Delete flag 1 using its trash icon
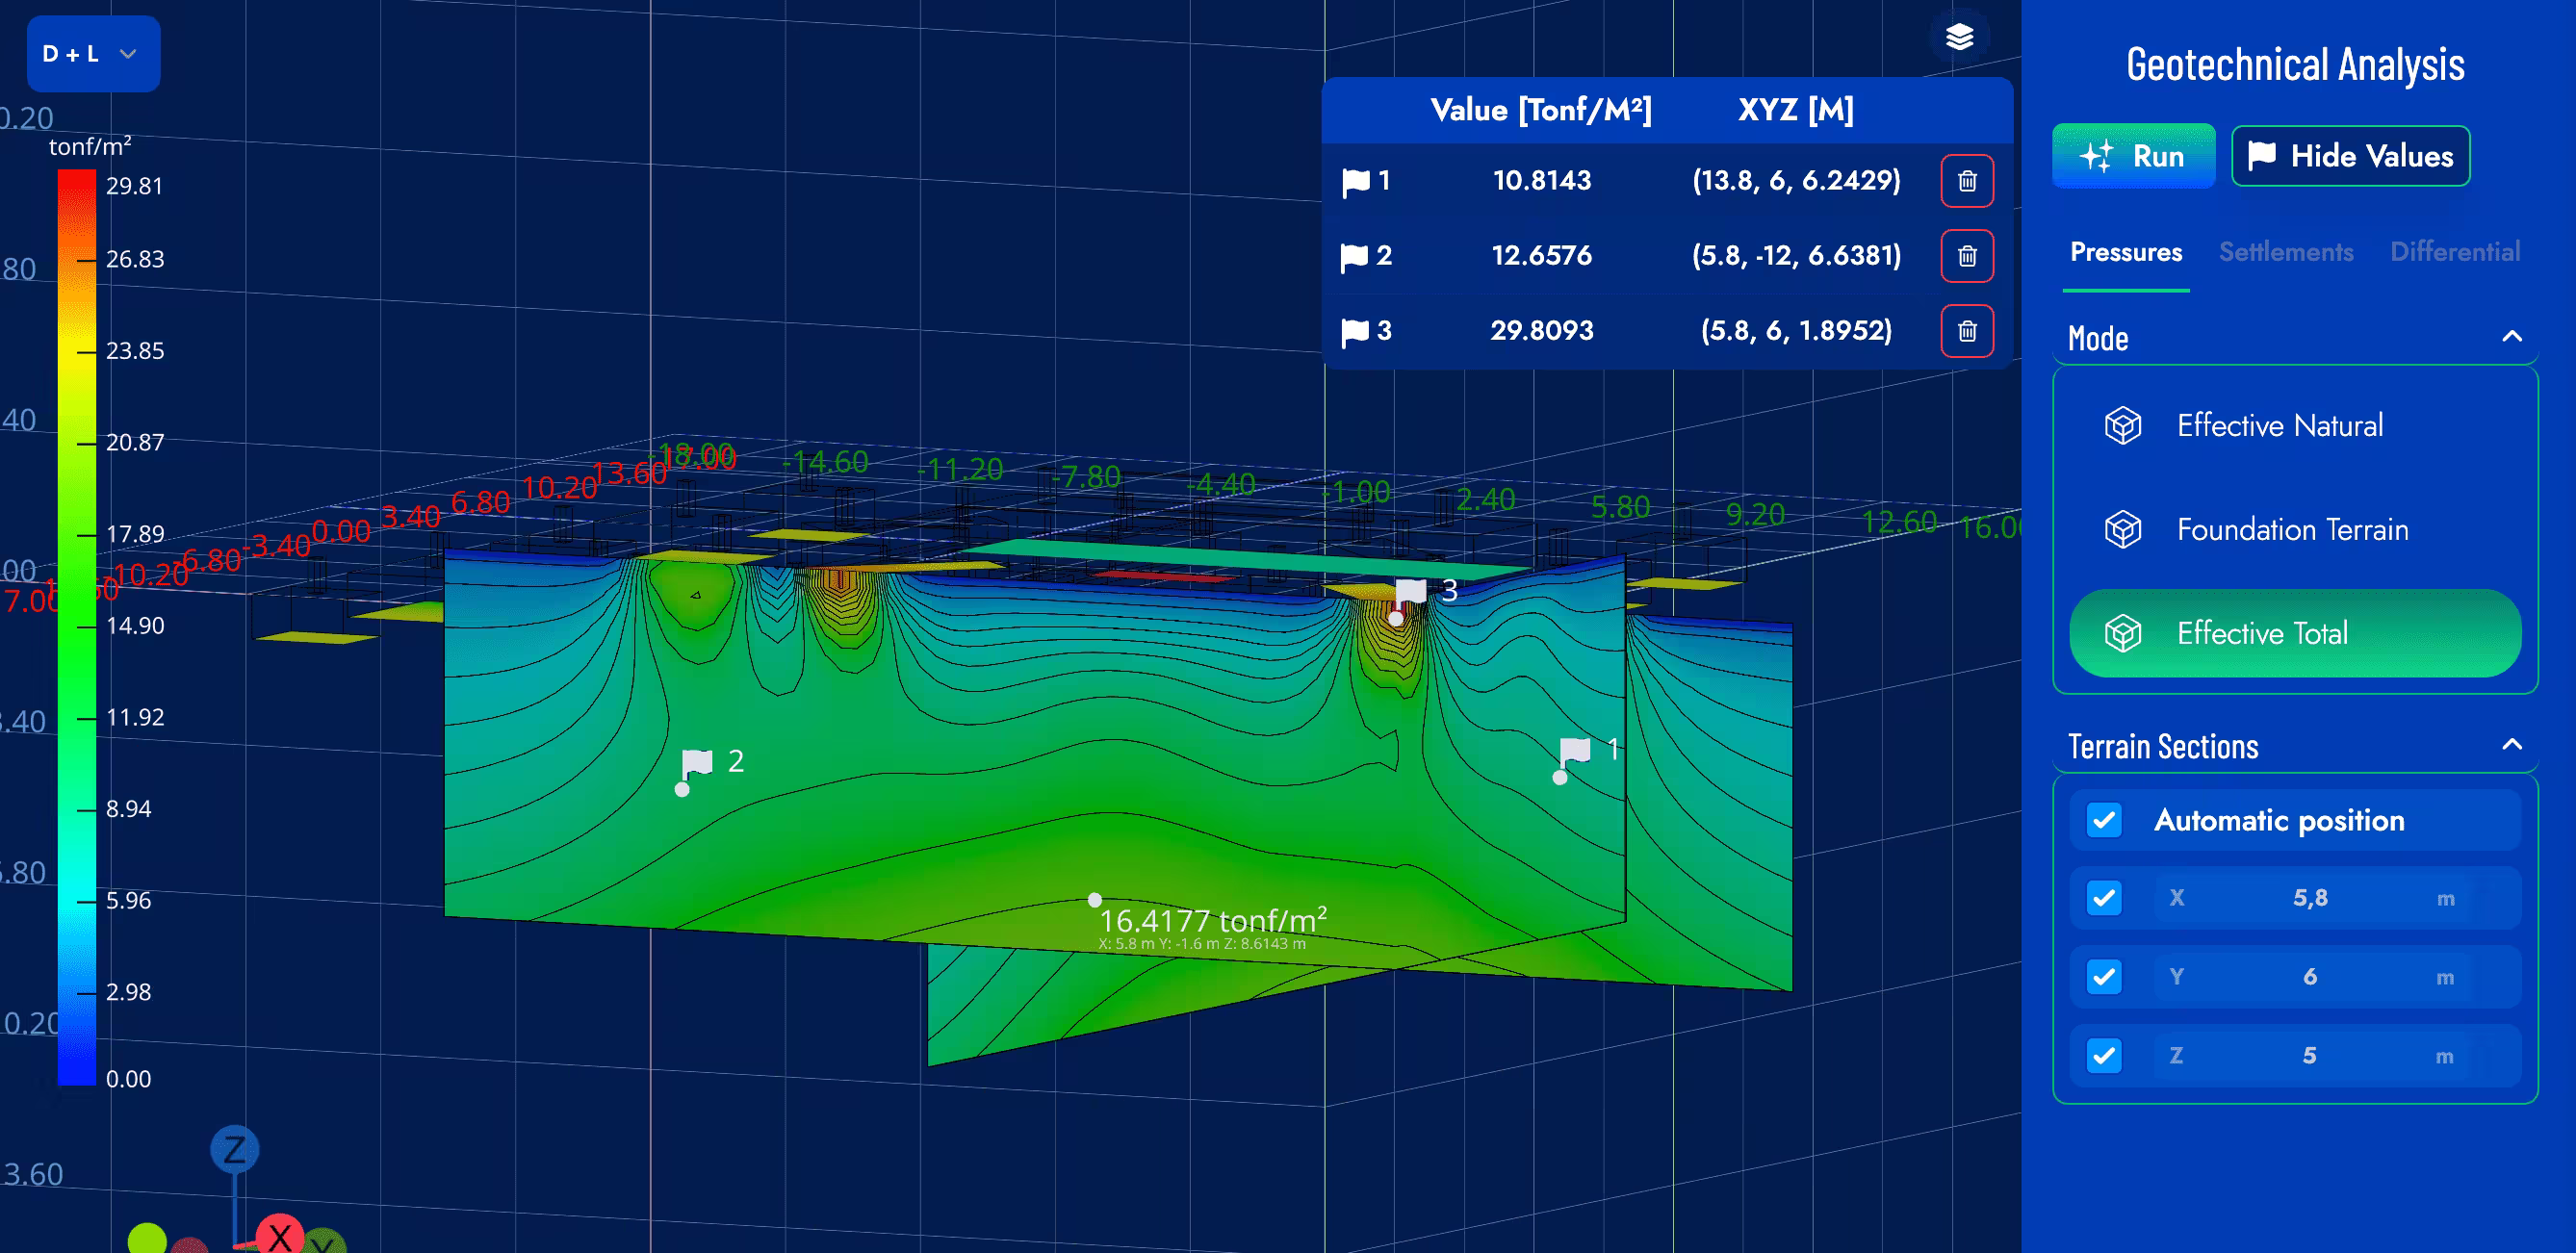The height and width of the screenshot is (1253, 2576). click(1966, 181)
